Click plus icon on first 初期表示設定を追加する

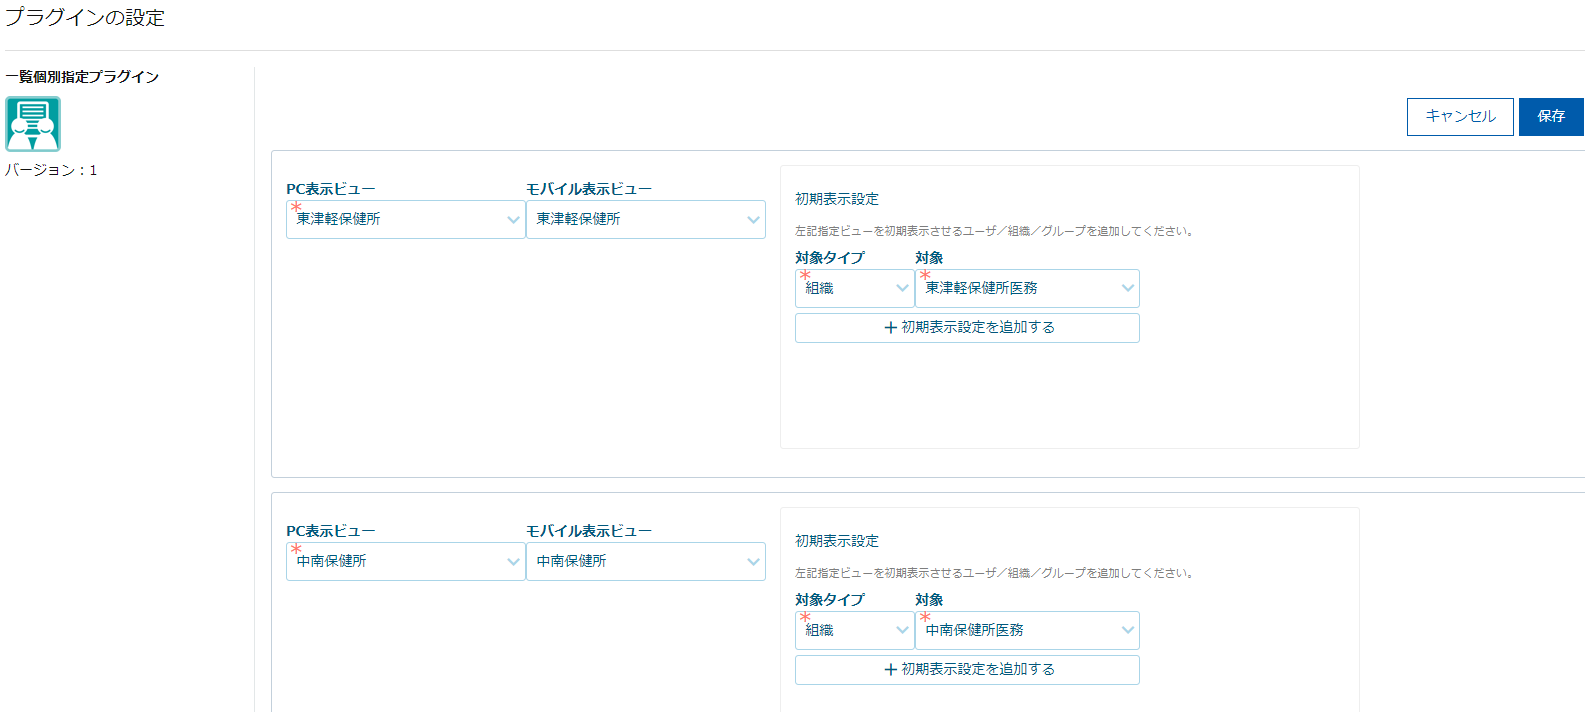pos(890,328)
